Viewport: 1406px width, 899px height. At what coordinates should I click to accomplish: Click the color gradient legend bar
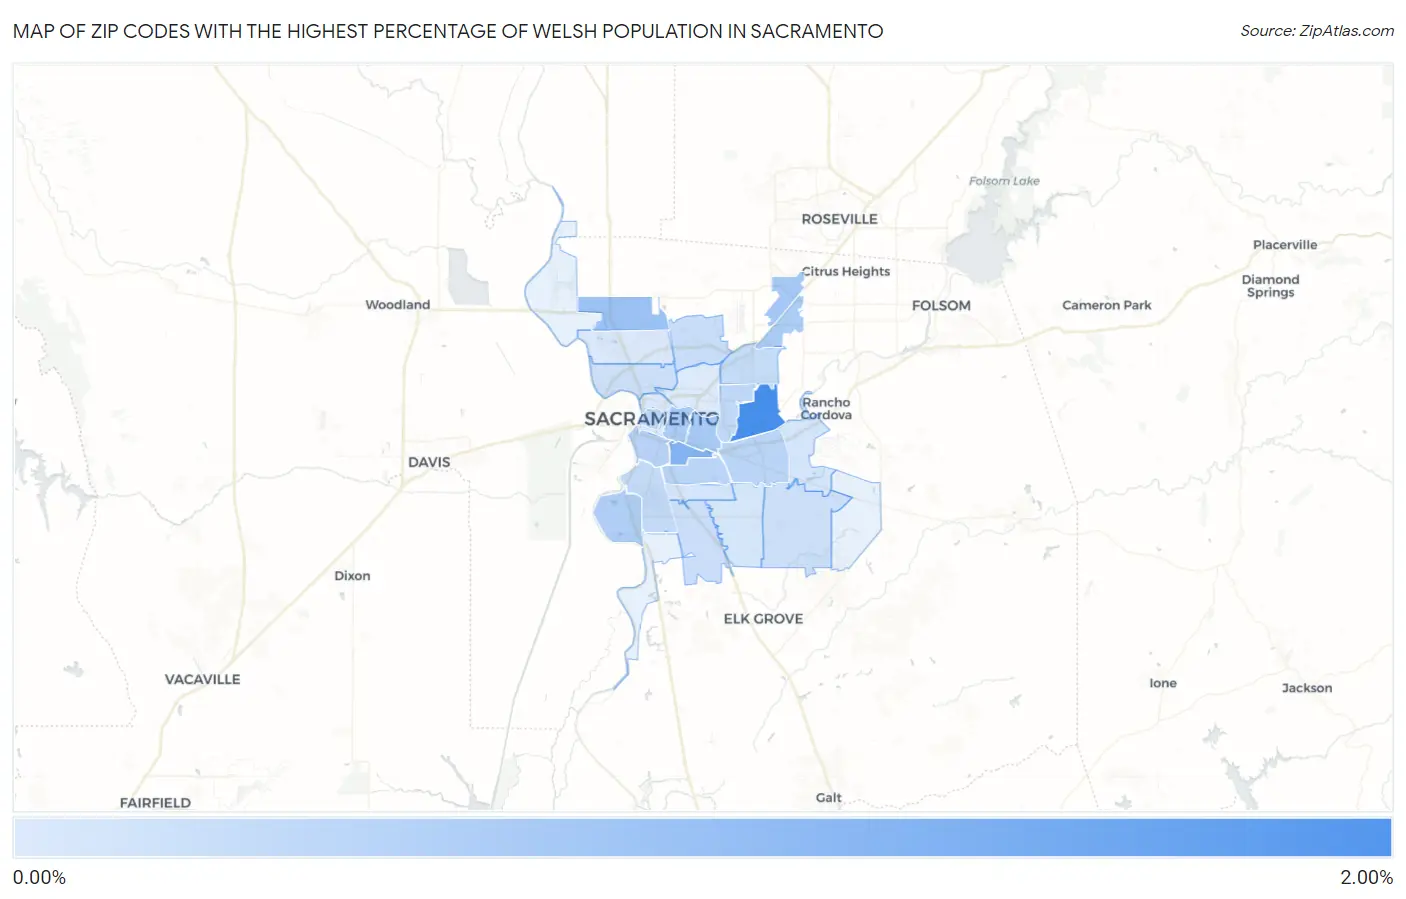click(703, 838)
